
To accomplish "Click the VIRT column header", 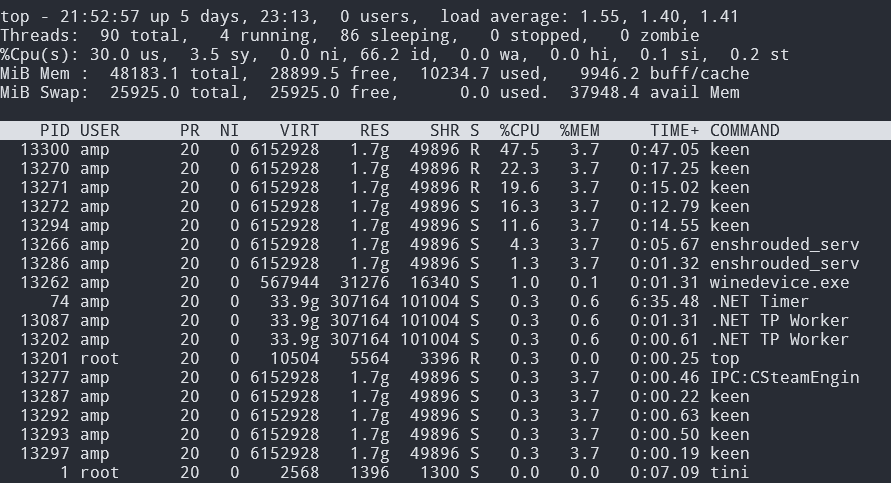I will click(x=299, y=130).
